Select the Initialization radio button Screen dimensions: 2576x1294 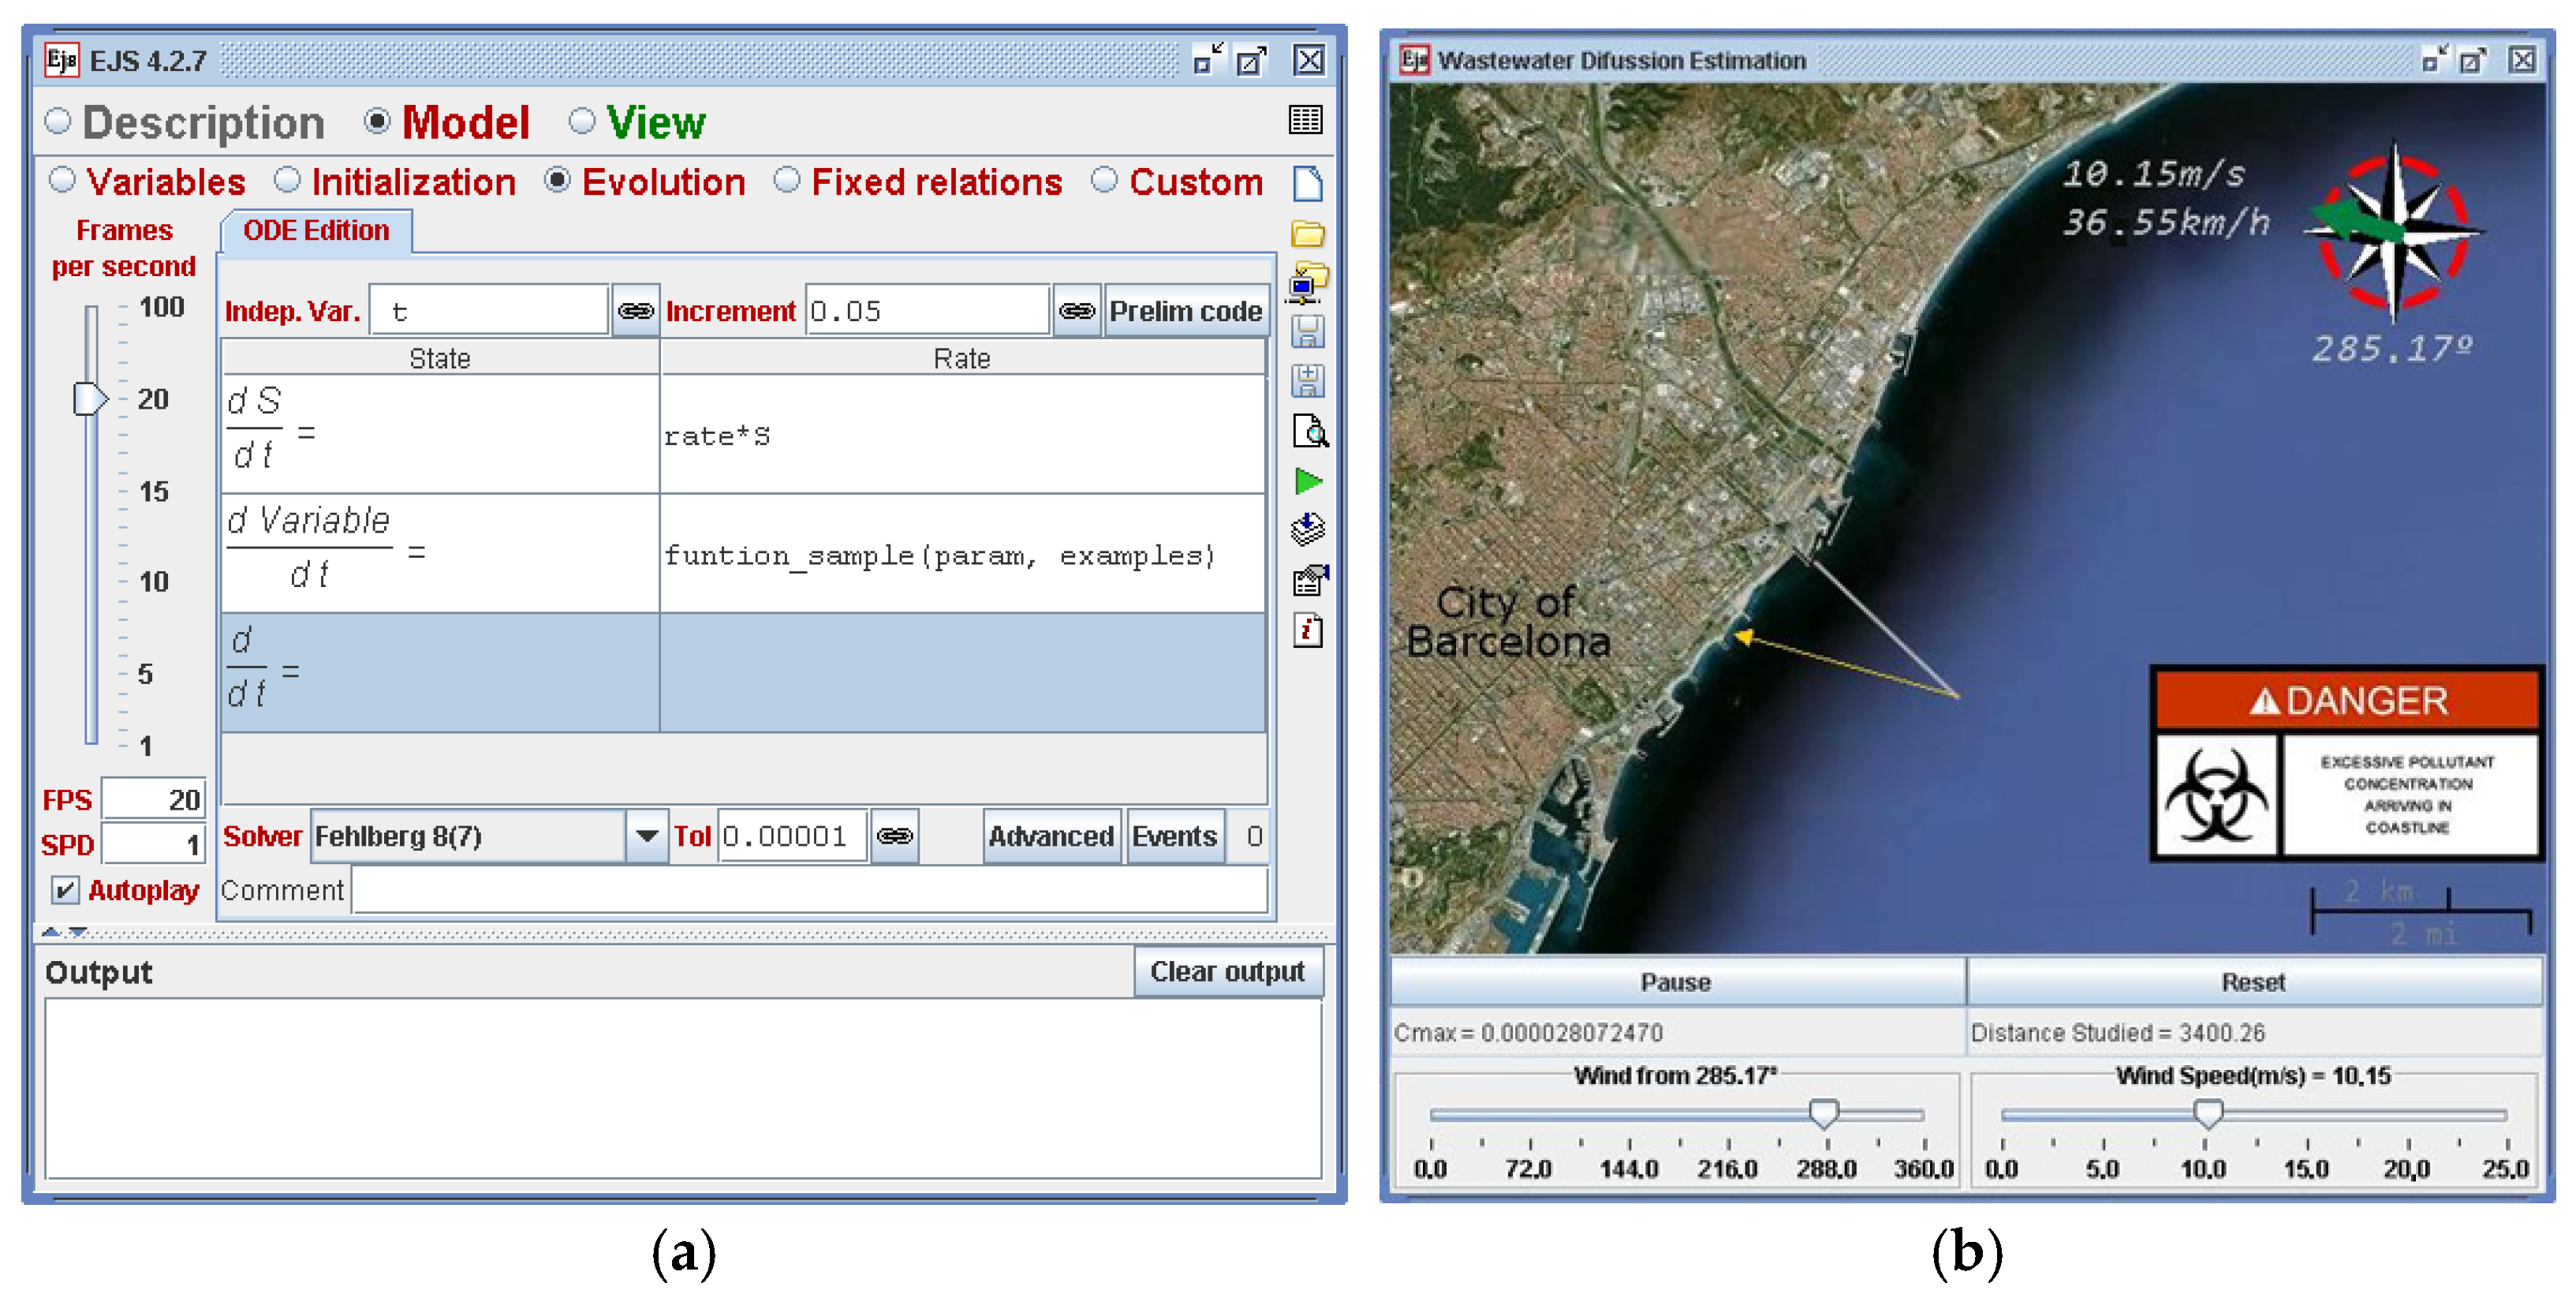point(288,181)
